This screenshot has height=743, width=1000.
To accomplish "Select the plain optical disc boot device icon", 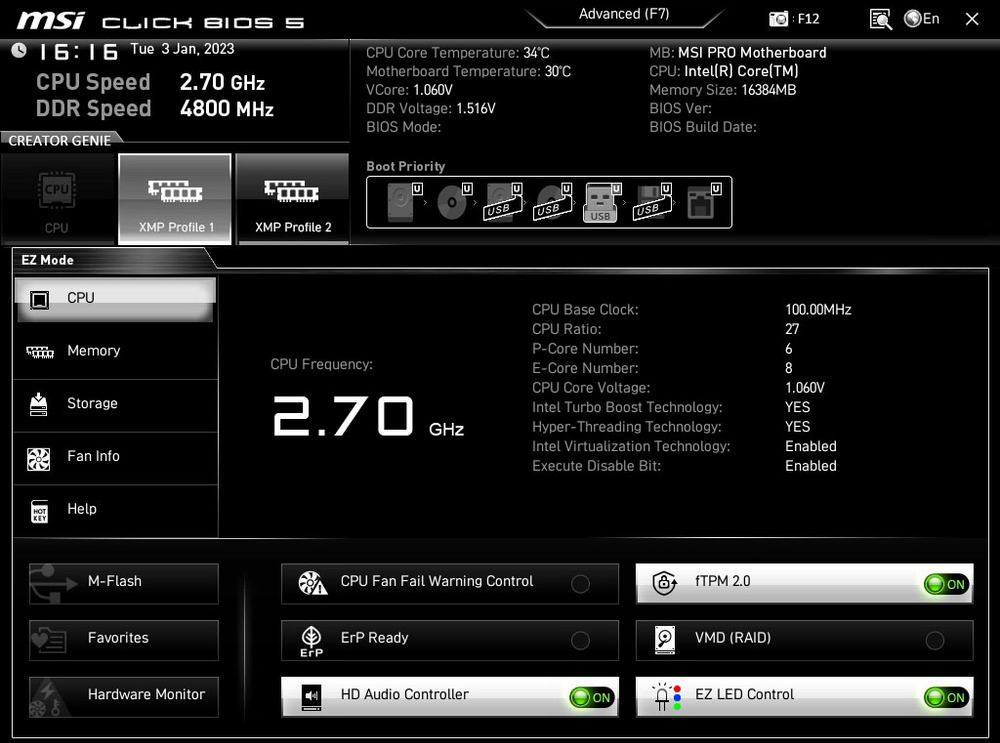I will 454,202.
